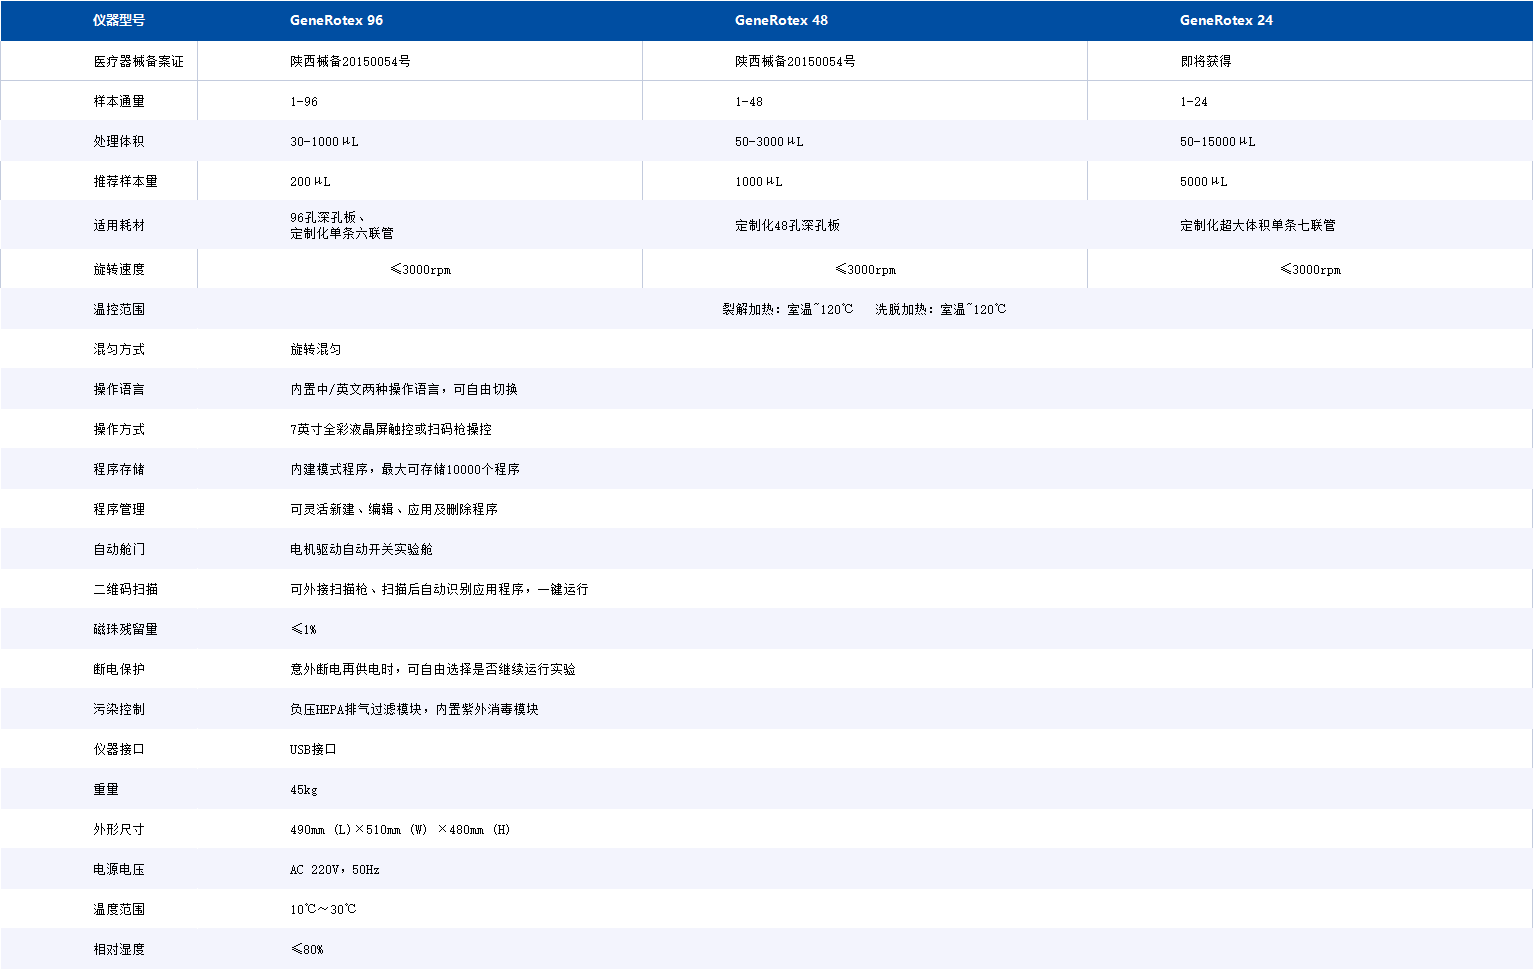Select the '电机驱动自动开关实验舱' text
This screenshot has height=969, width=1533.
(361, 549)
